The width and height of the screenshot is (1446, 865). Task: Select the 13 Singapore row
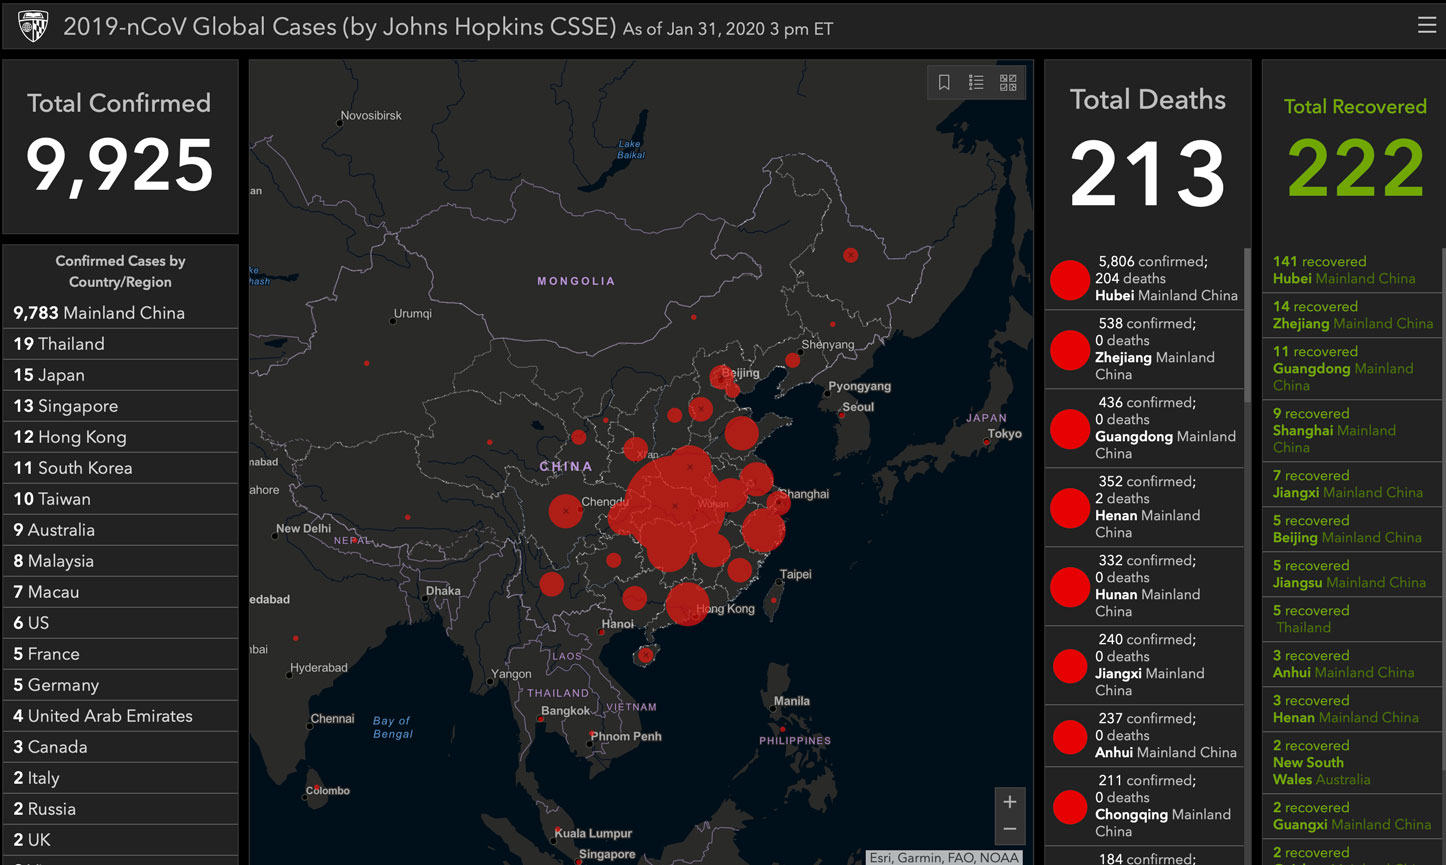120,406
